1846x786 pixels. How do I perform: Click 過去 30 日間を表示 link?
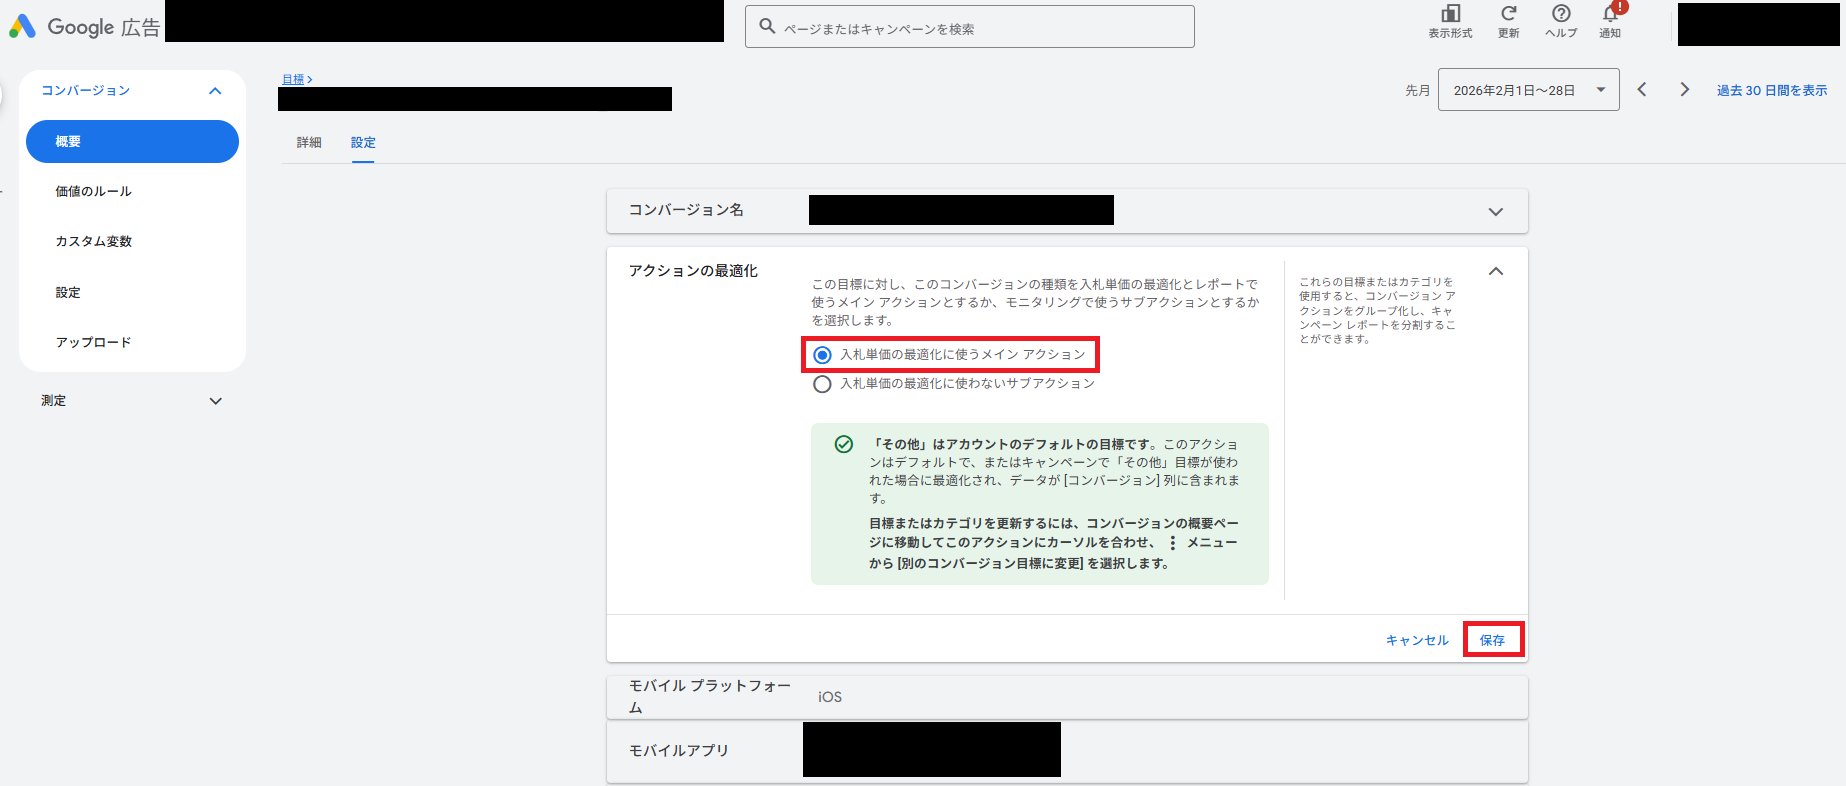pyautogui.click(x=1771, y=91)
